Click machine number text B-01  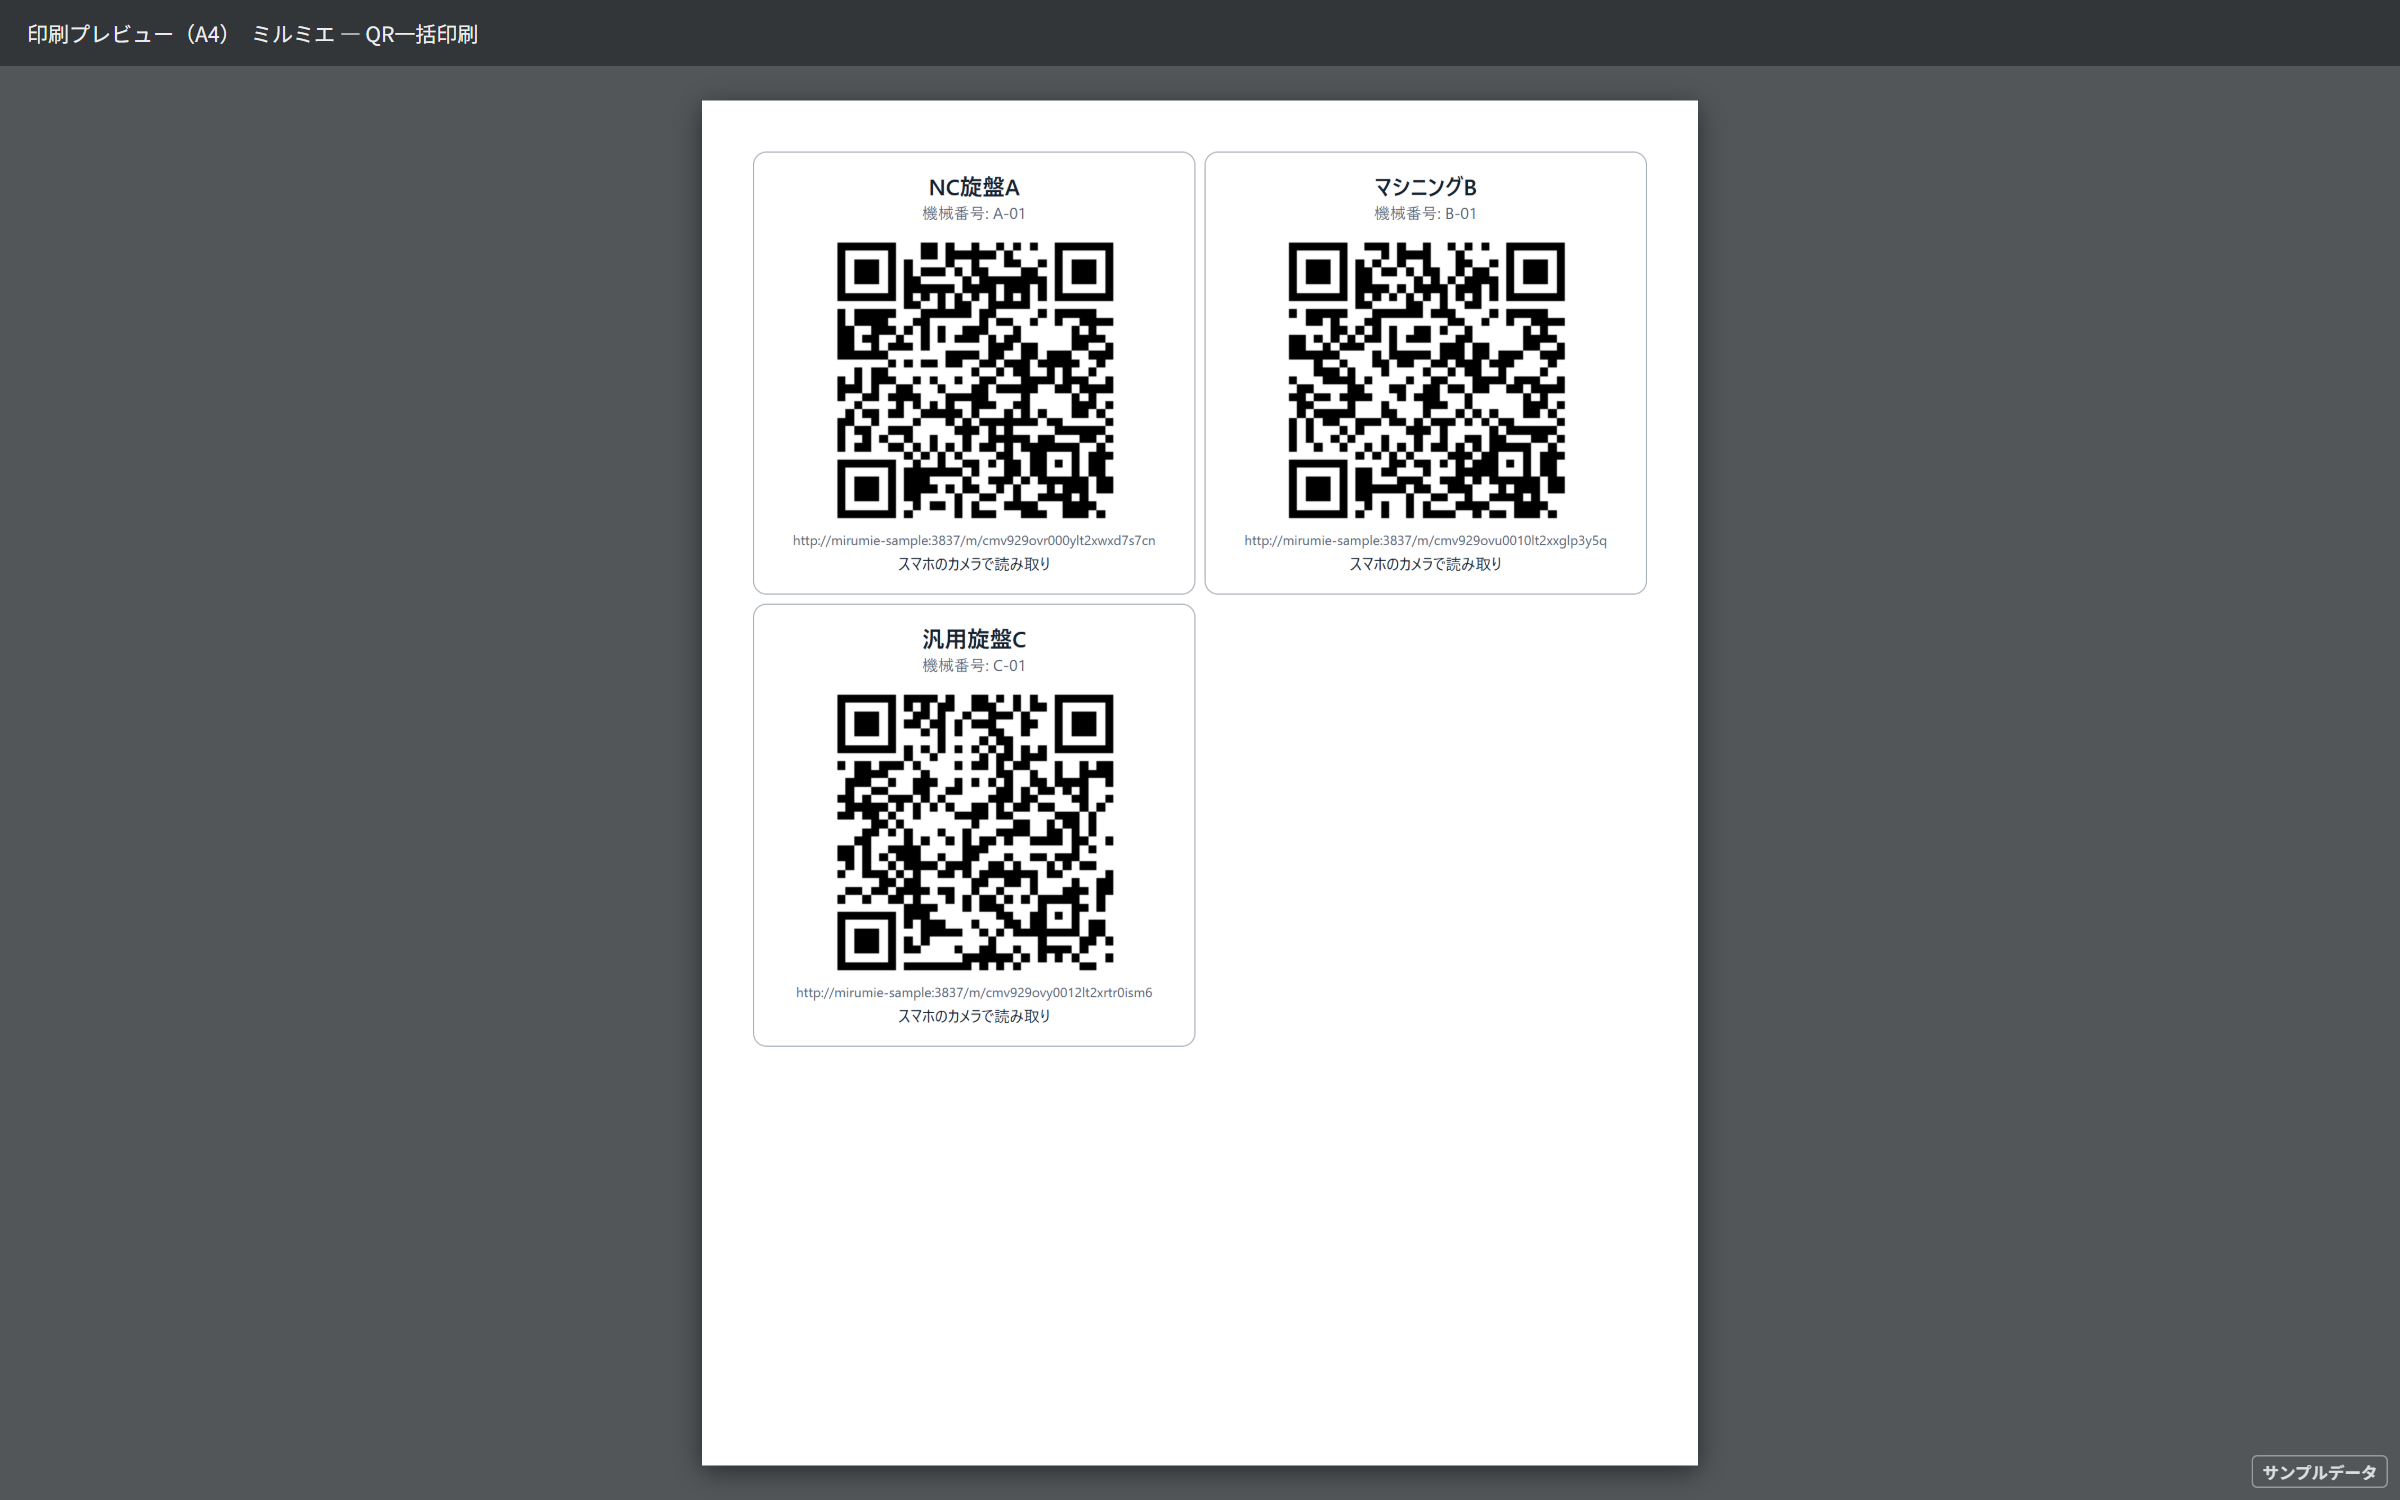coord(1425,213)
